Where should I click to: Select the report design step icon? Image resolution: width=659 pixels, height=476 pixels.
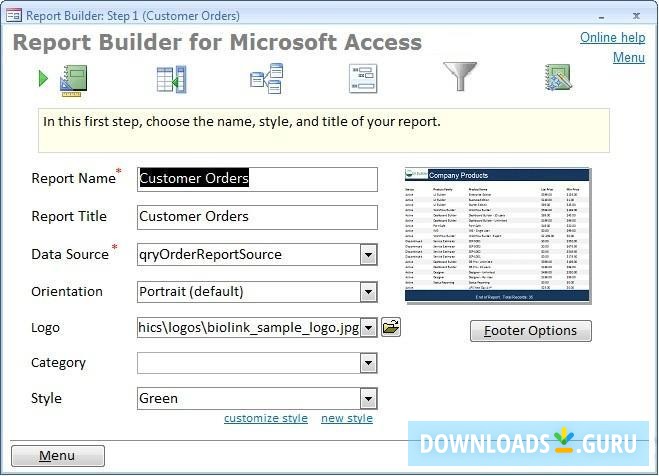74,80
